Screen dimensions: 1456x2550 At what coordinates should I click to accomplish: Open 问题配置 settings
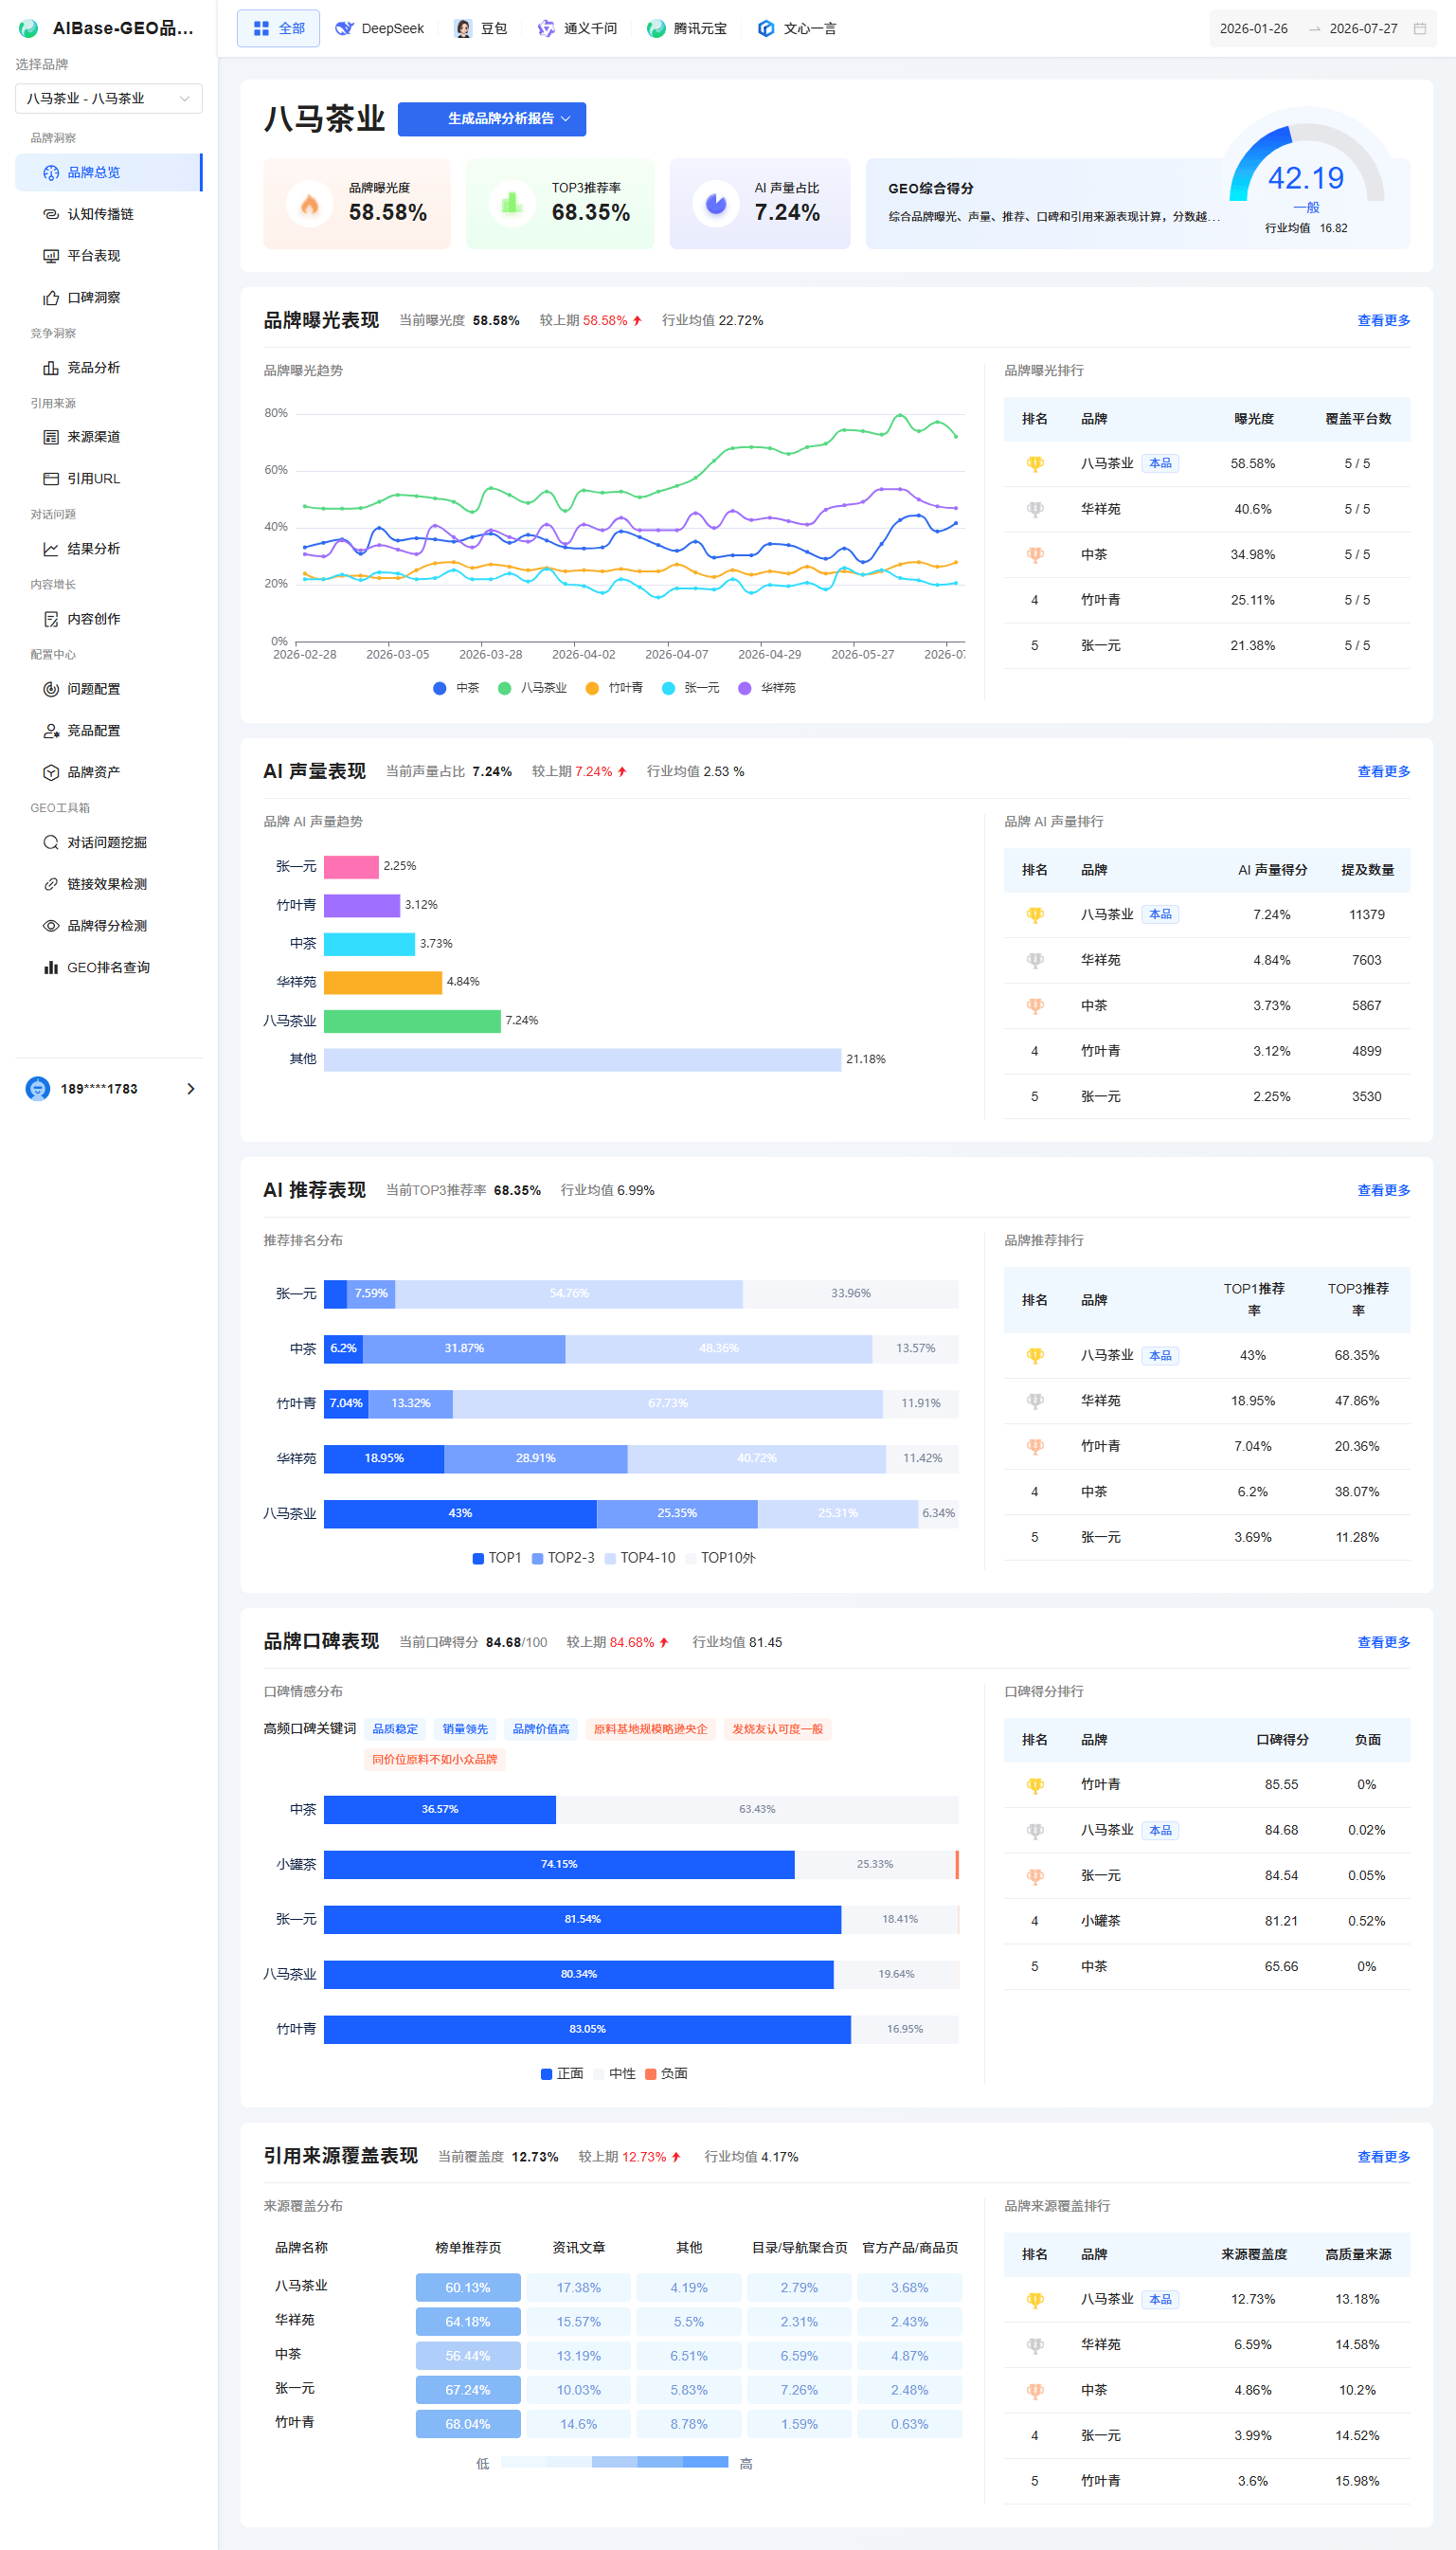[108, 689]
